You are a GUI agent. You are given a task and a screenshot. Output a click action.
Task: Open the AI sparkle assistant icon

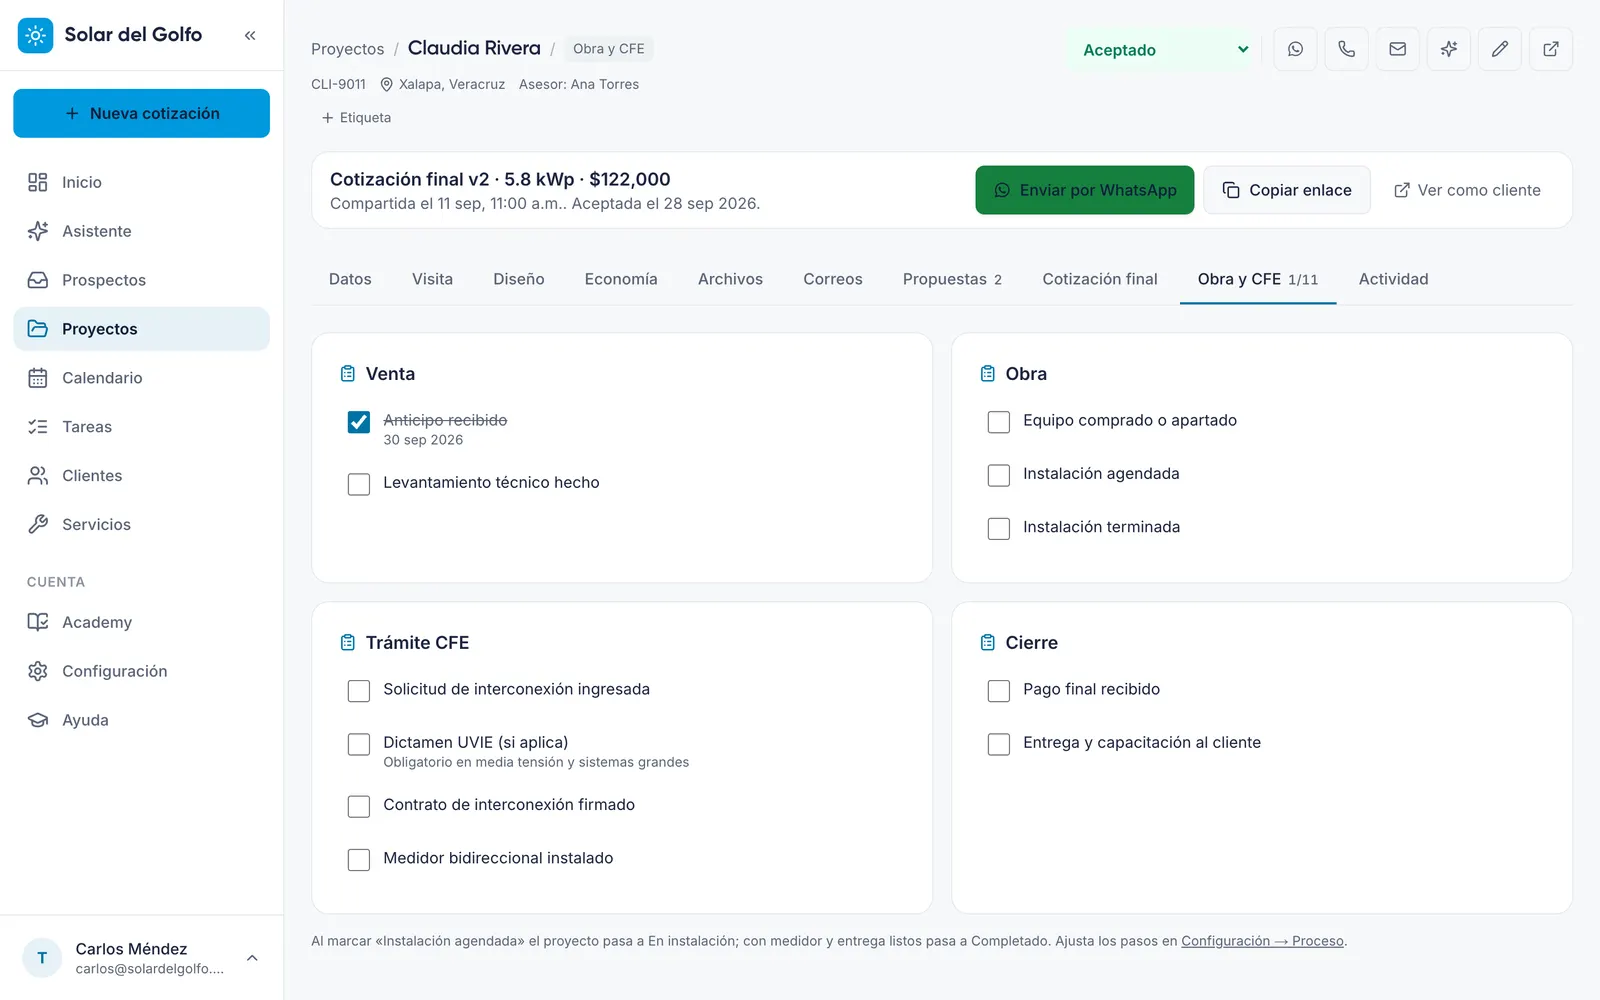[x=1448, y=49]
